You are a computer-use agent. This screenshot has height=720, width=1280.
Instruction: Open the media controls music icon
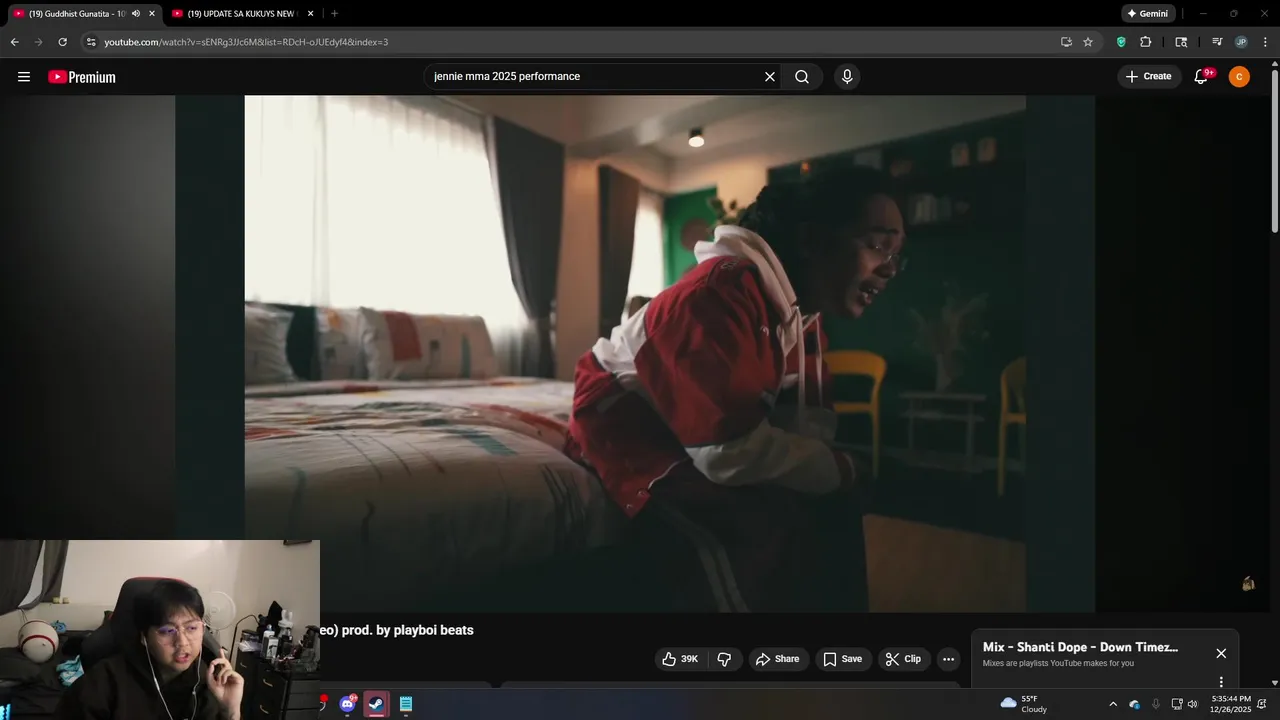point(1217,42)
